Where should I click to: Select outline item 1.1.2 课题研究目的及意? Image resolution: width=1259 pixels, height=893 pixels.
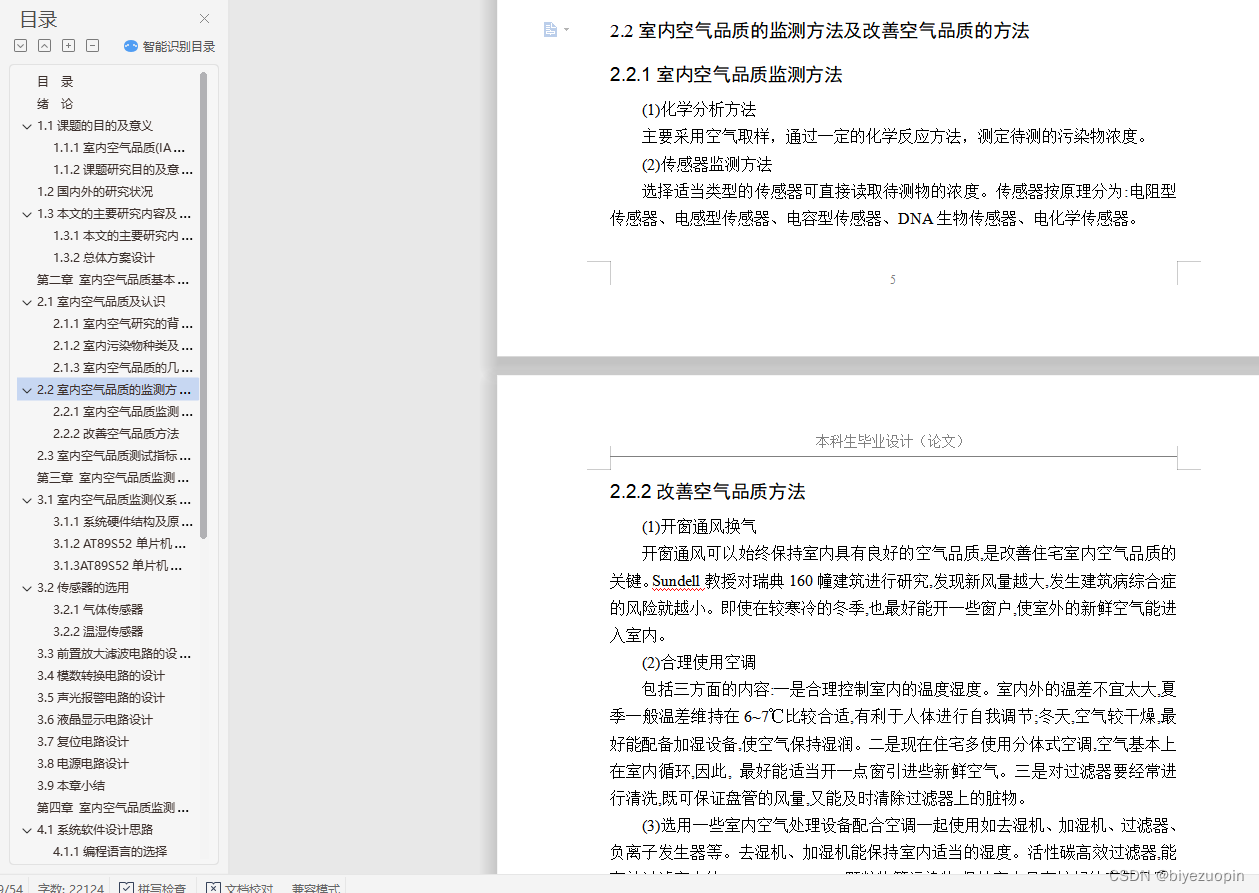pyautogui.click(x=123, y=170)
